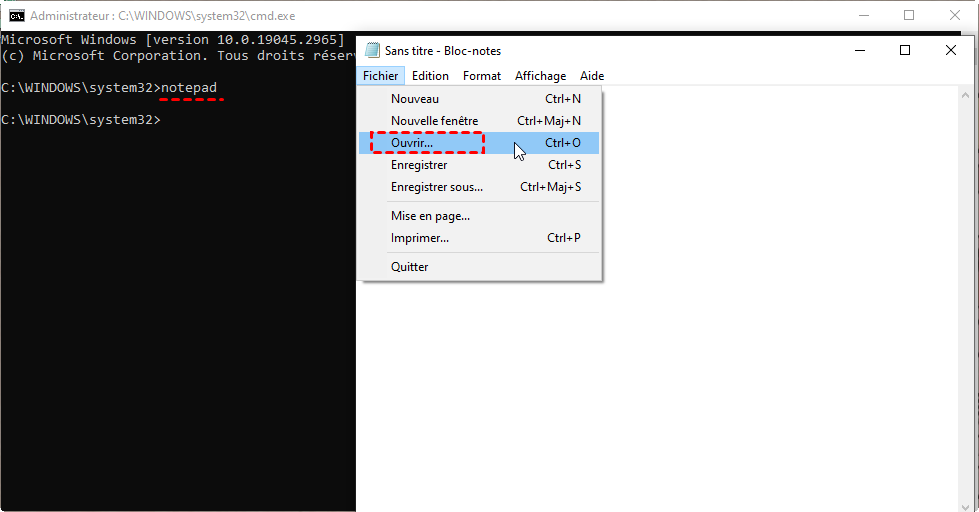Open the Fichier menu in Bloc-notes

point(380,76)
